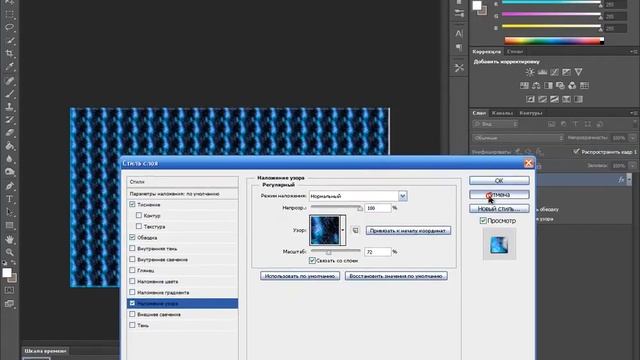Add a Vibrance adjustment (triangle icon)
The image size is (640, 360).
[x=578, y=72]
